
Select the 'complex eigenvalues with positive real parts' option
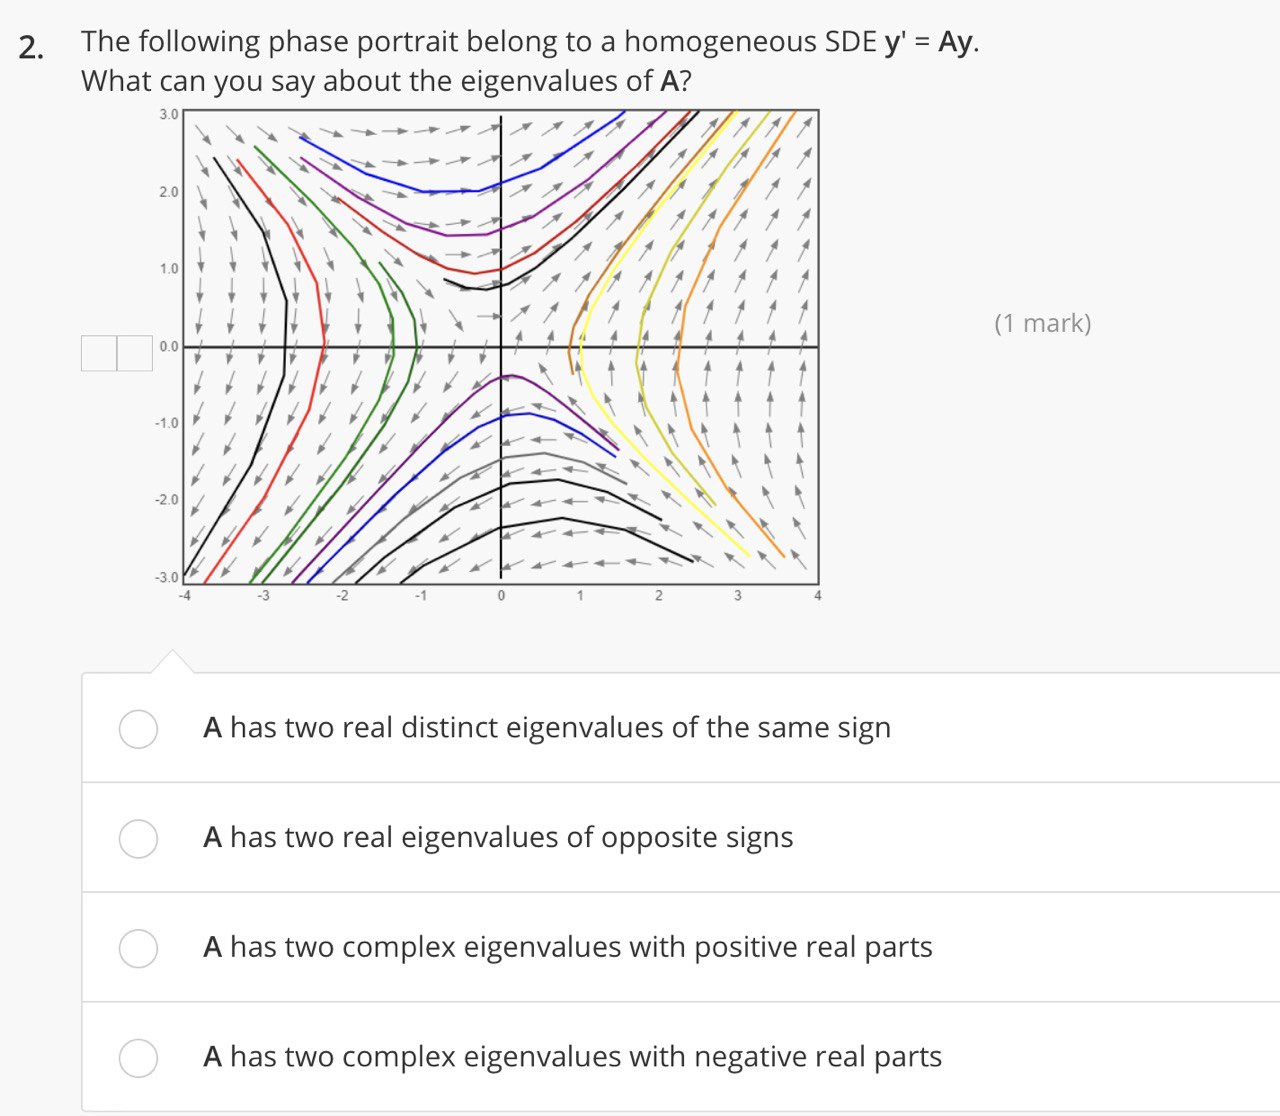(138, 948)
